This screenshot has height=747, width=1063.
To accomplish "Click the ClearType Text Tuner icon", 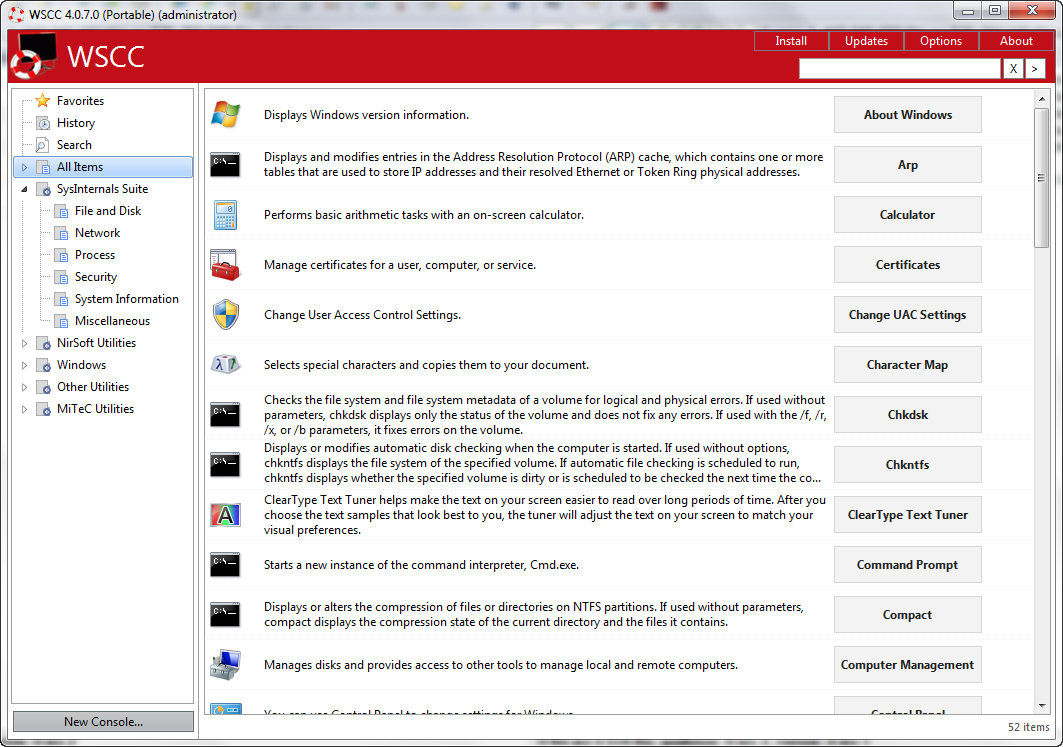I will 225,515.
